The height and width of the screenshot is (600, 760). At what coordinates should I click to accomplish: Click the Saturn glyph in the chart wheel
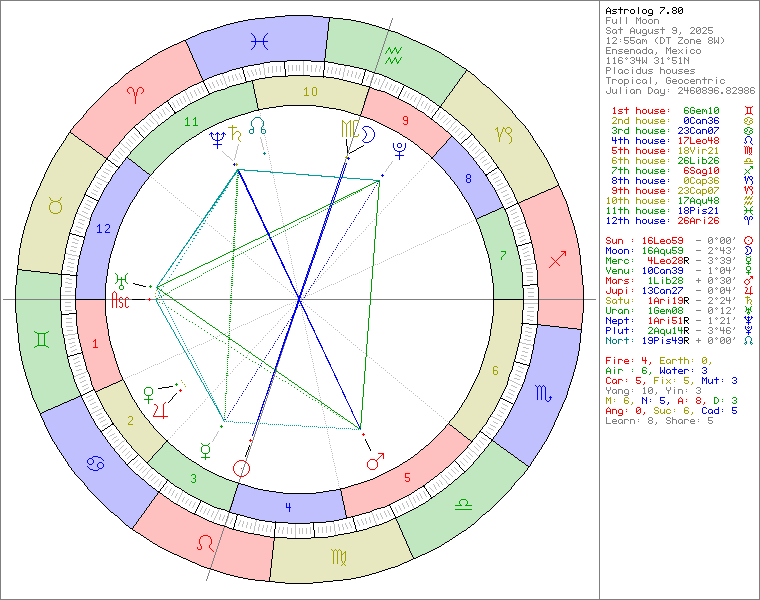coord(234,131)
